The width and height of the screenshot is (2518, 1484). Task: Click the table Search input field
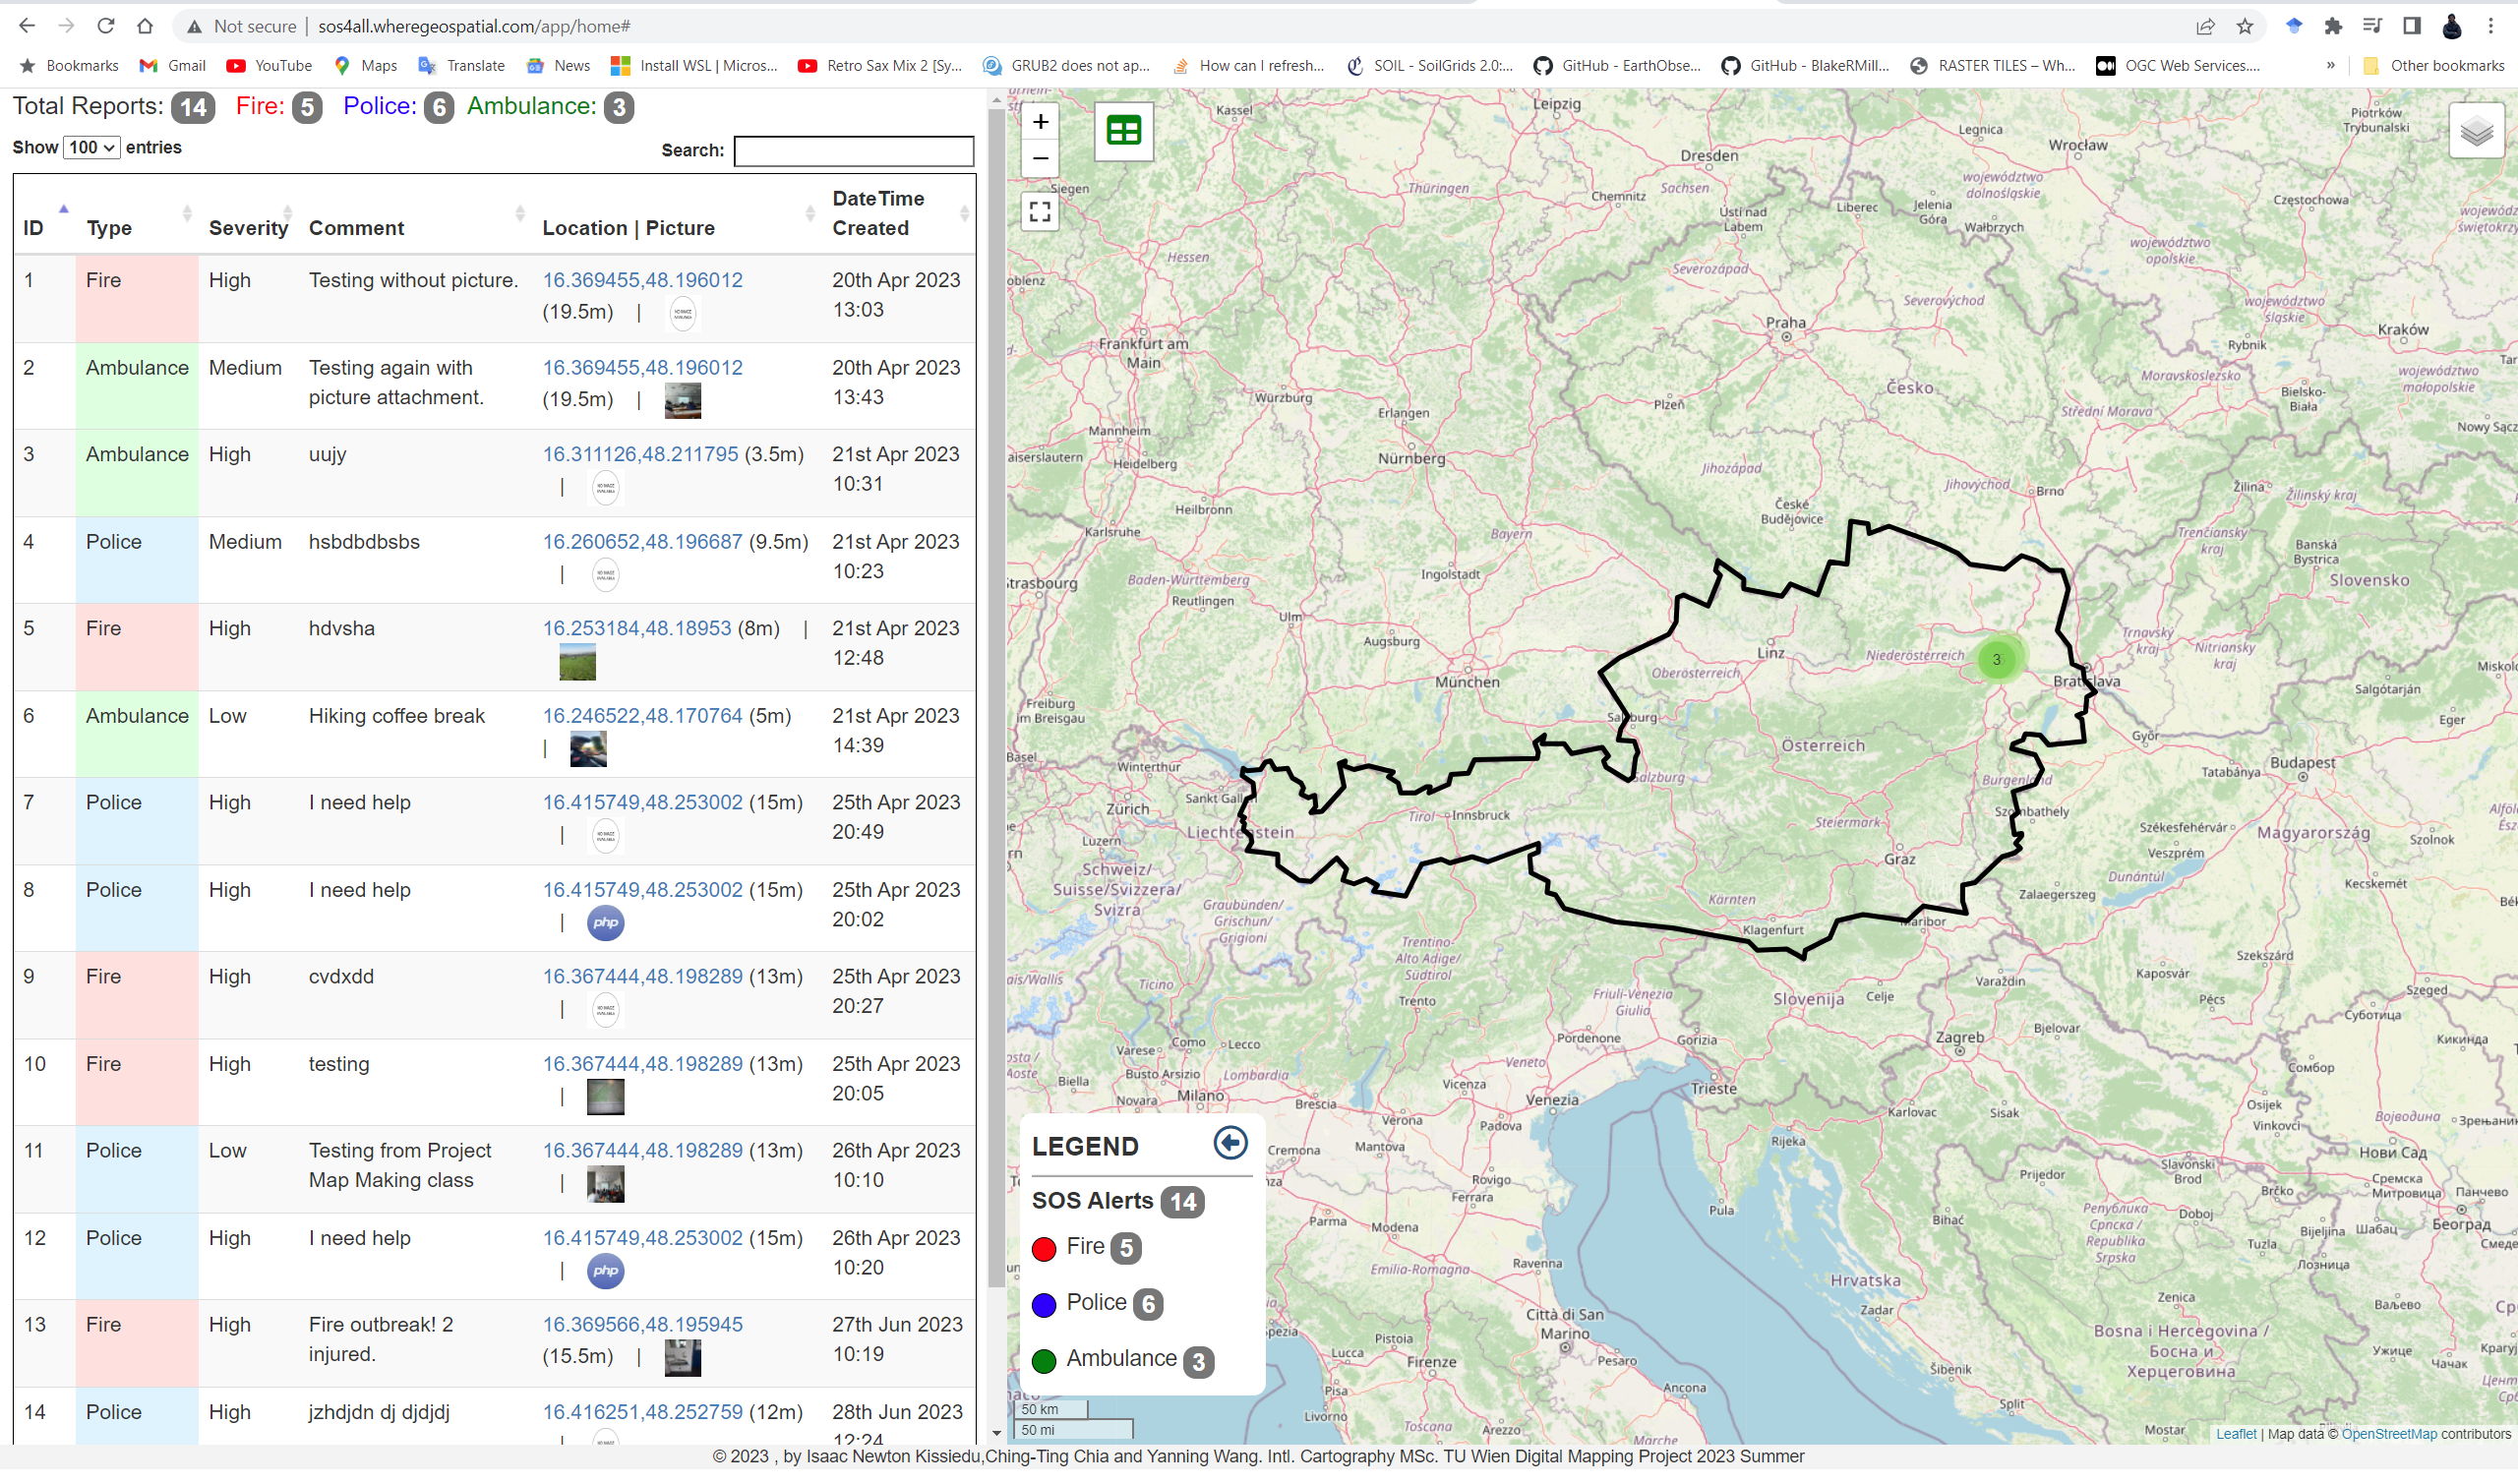point(853,151)
